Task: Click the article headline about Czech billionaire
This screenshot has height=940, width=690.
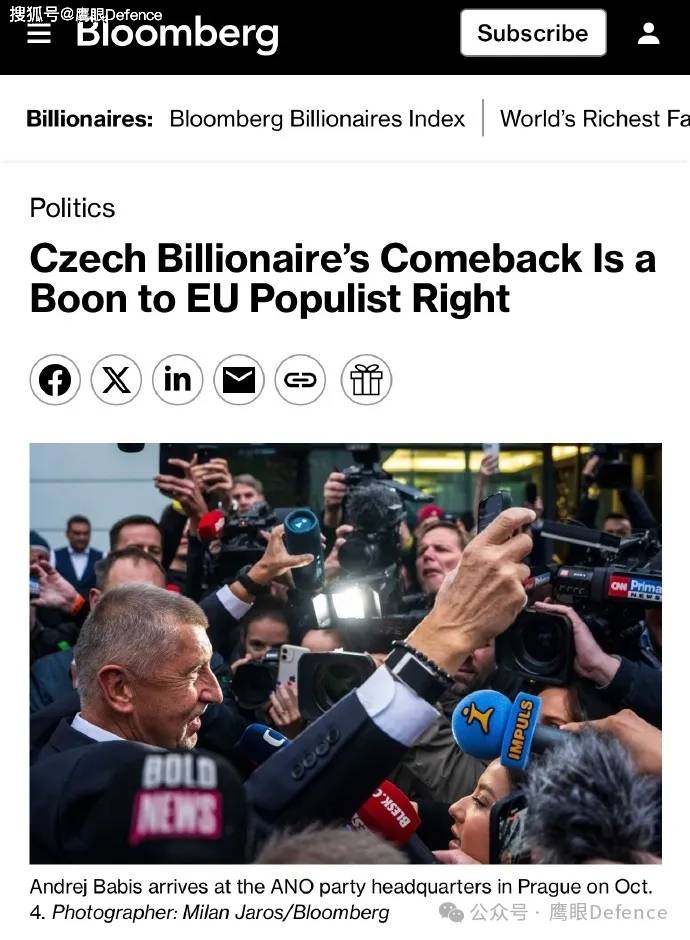Action: (x=342, y=278)
